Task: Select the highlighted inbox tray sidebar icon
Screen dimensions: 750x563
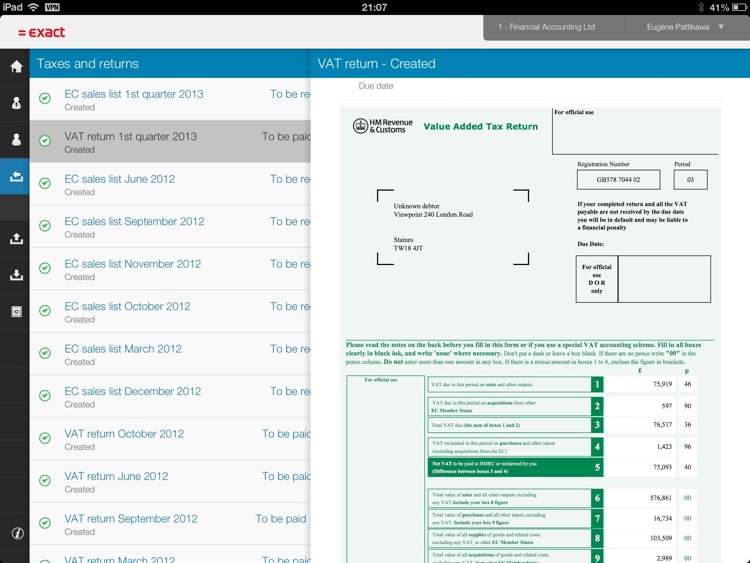Action: [16, 177]
